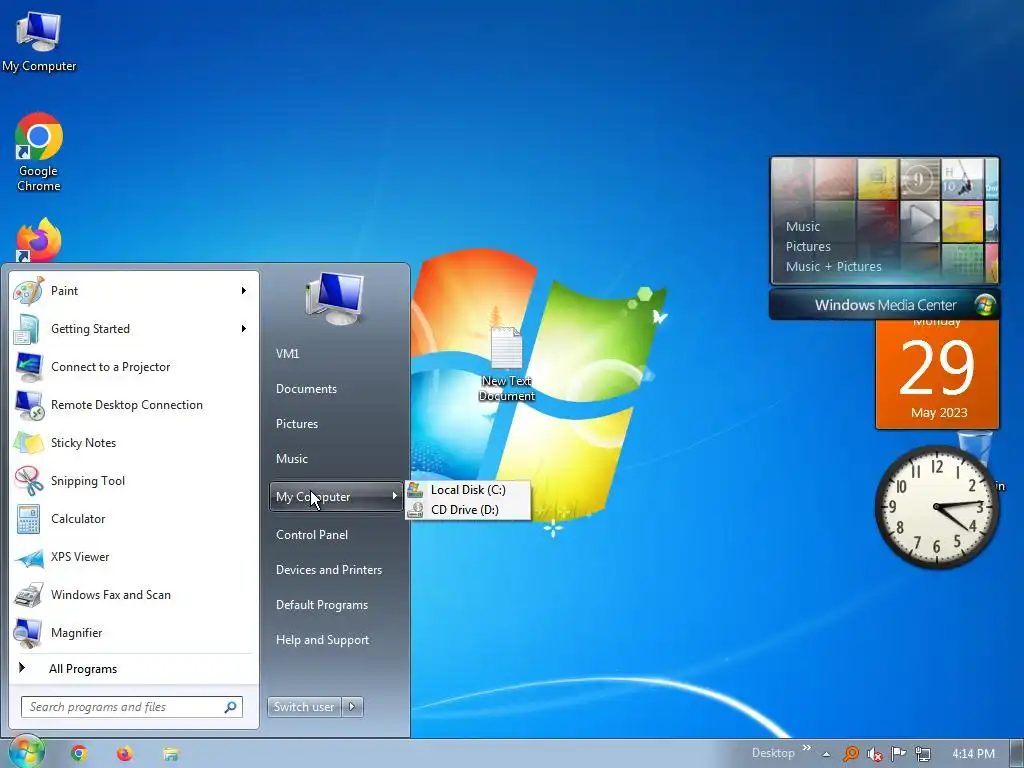Click the Switch user button
The image size is (1024, 768).
click(x=305, y=707)
